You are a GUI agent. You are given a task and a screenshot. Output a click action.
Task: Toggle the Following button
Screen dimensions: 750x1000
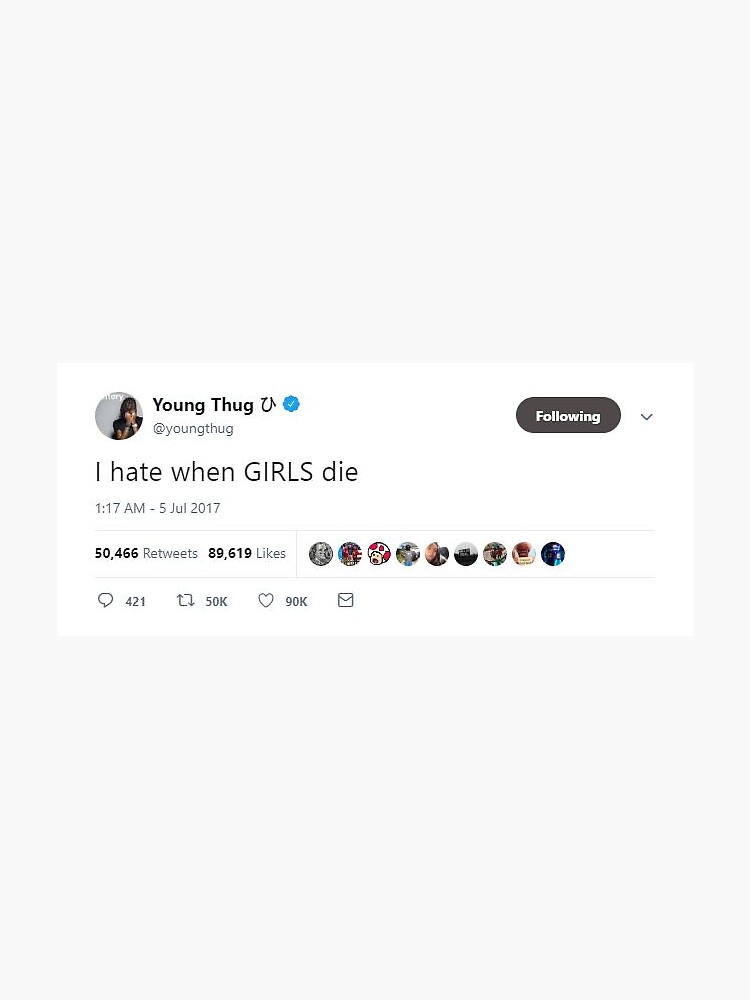[568, 415]
